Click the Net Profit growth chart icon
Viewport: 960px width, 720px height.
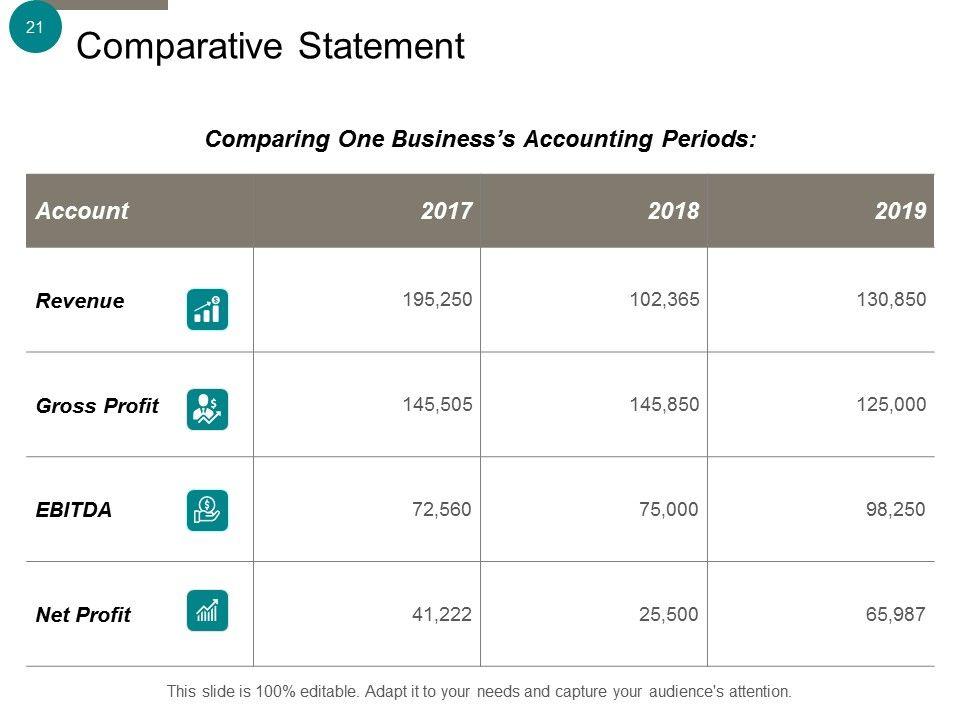click(x=207, y=610)
